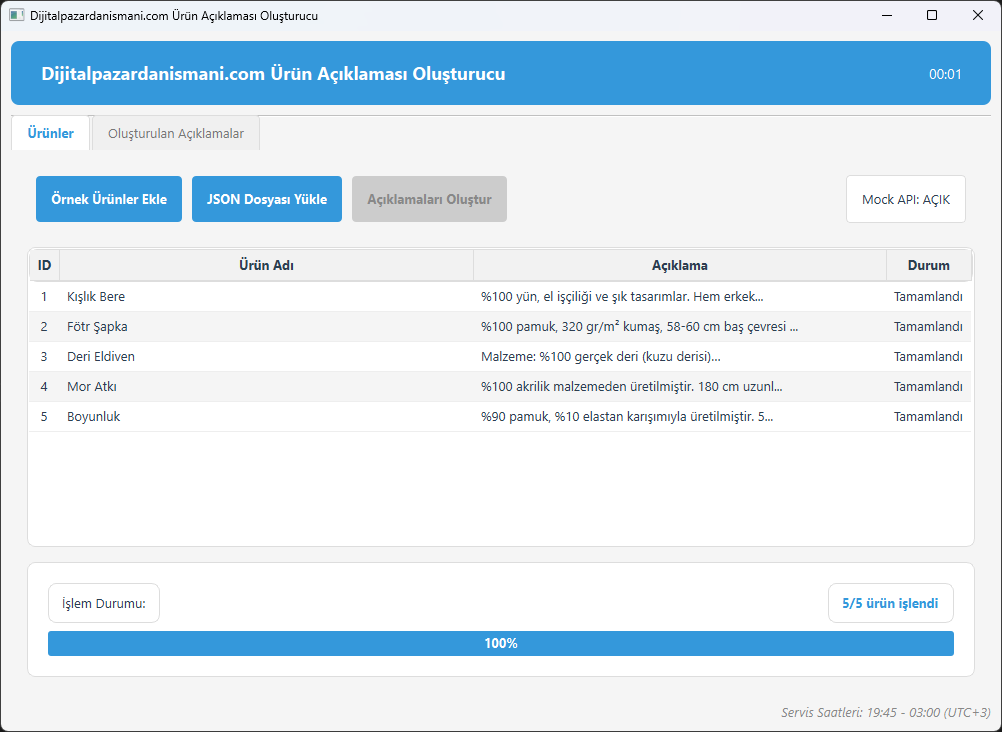Click ID cell 2 in the table
Image resolution: width=1002 pixels, height=732 pixels.
[44, 327]
